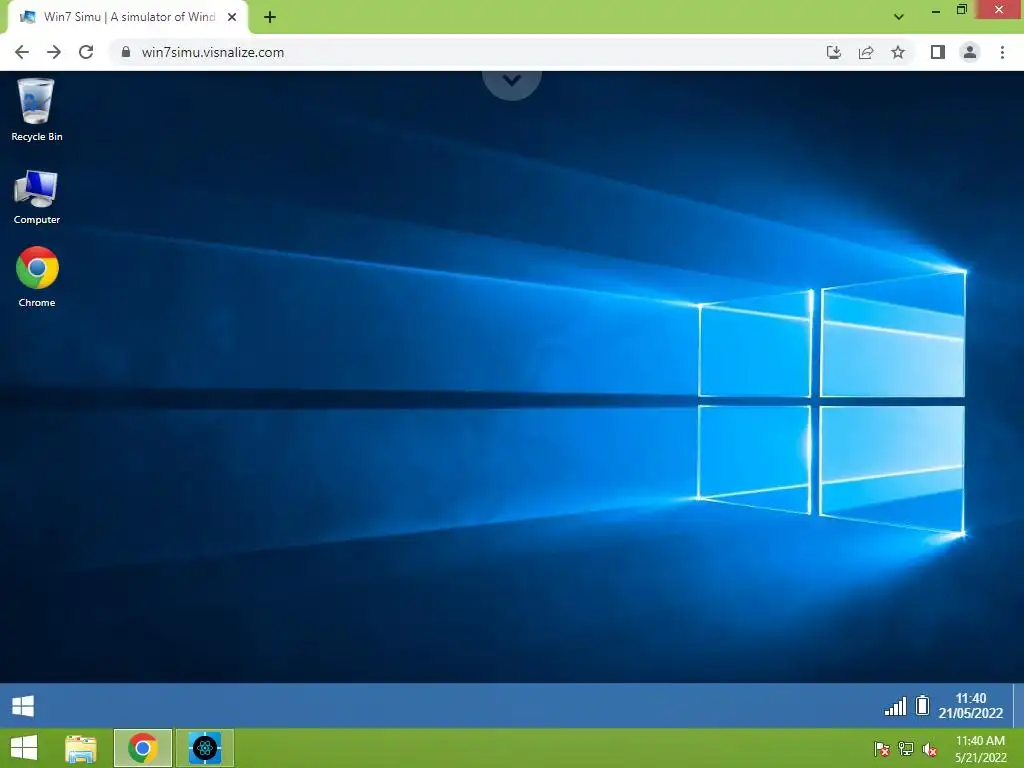Reload the win7simu page

click(x=86, y=52)
